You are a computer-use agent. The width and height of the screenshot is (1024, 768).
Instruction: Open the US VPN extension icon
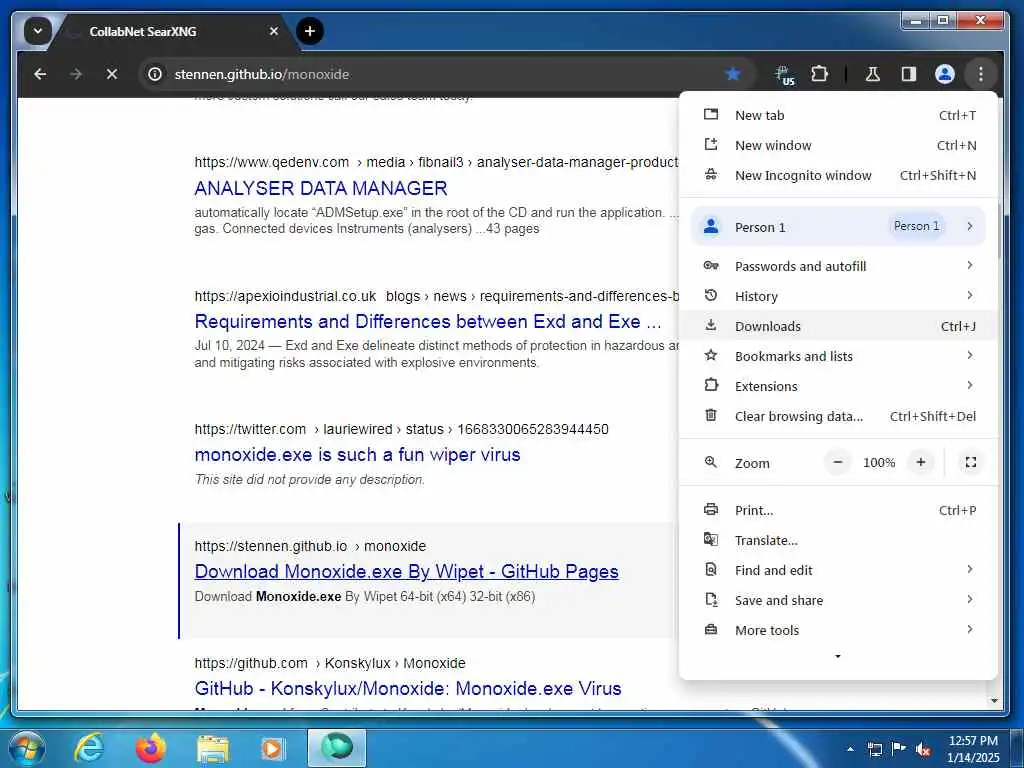784,74
